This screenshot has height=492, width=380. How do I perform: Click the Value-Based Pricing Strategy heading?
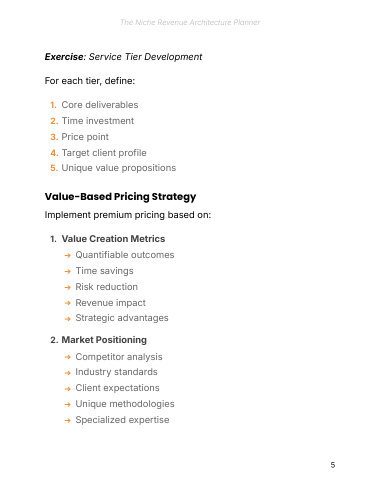click(120, 197)
